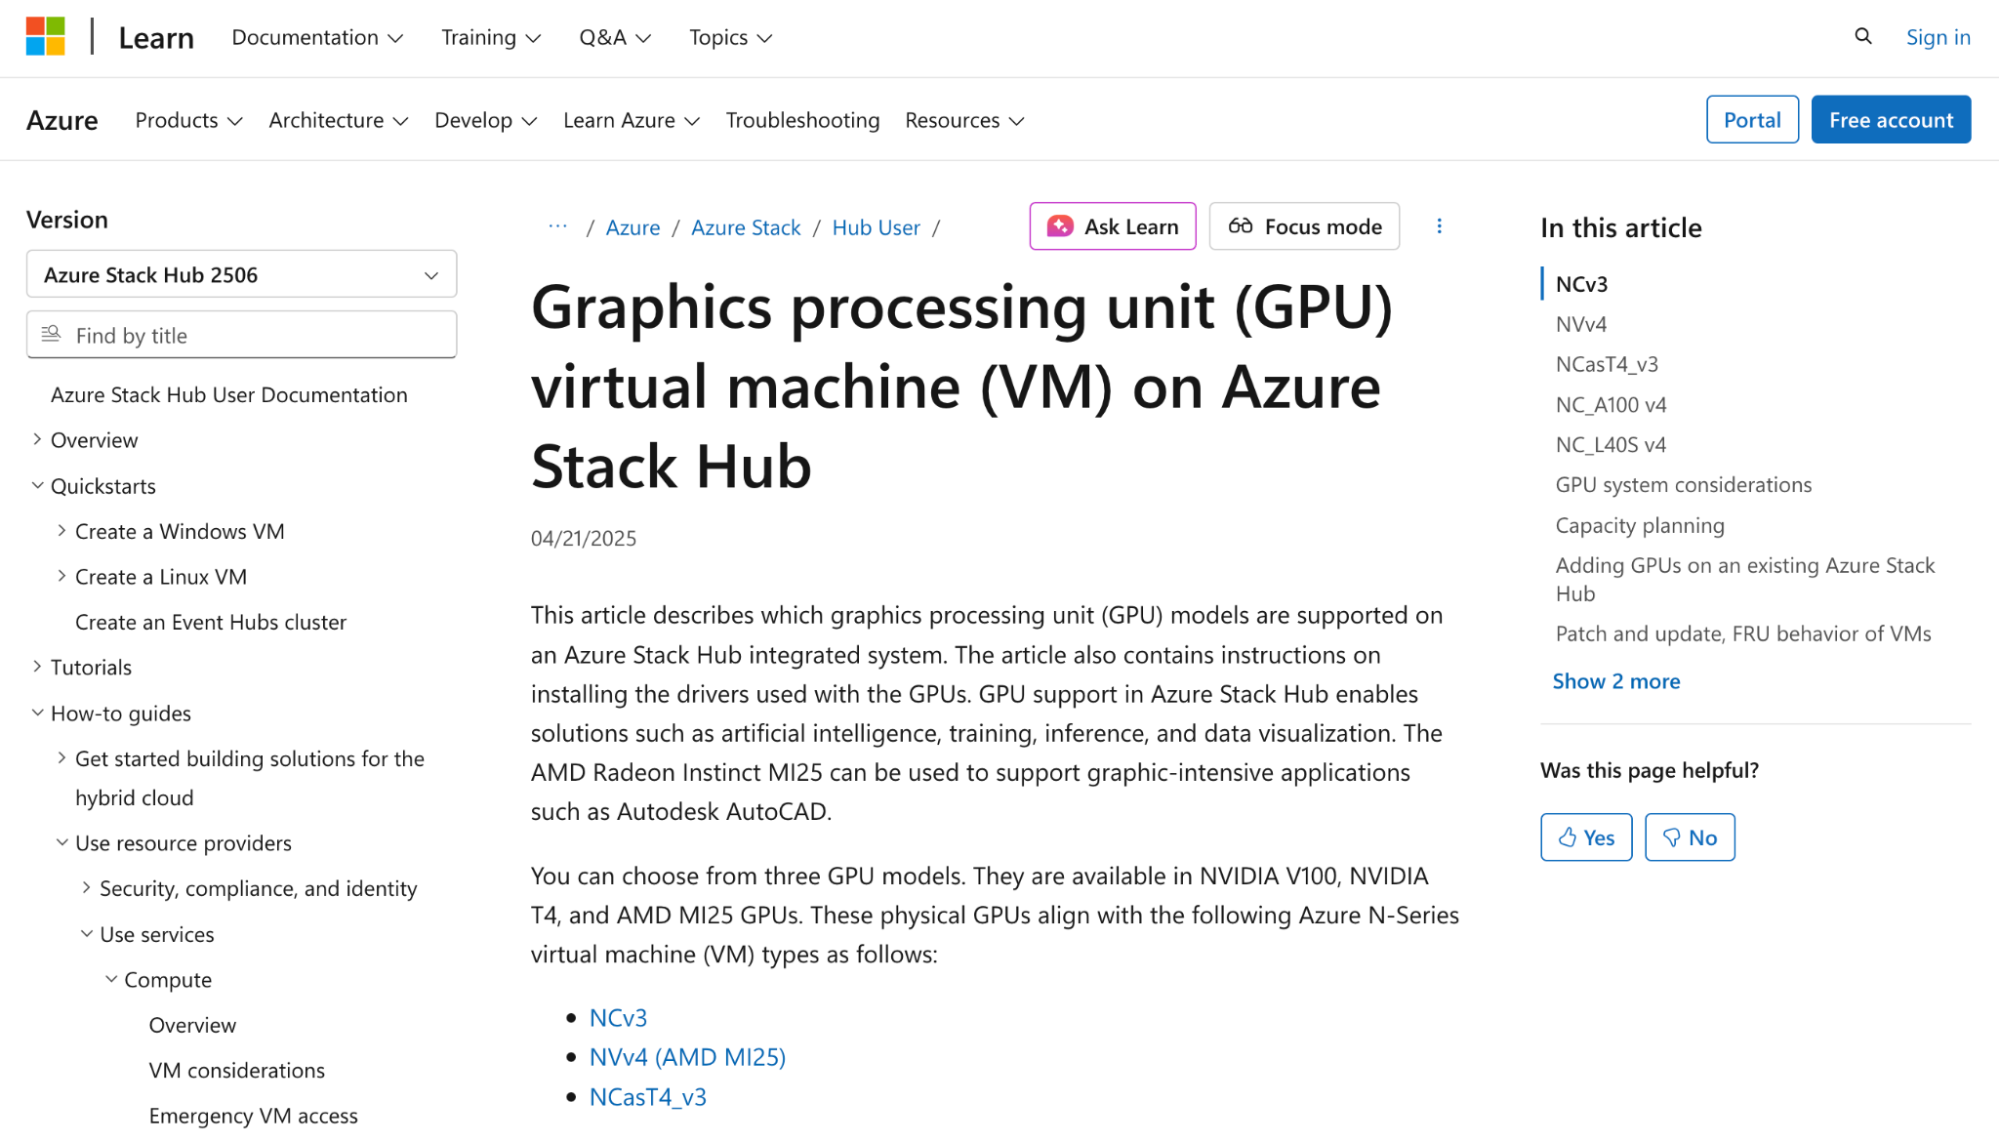Open the Sign in link
This screenshot has height=1137, width=1999.
pyautogui.click(x=1937, y=36)
